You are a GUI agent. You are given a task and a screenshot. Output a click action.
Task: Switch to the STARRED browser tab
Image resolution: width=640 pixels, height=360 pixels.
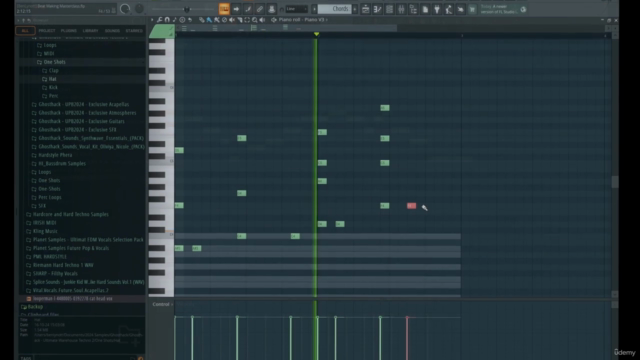point(134,31)
